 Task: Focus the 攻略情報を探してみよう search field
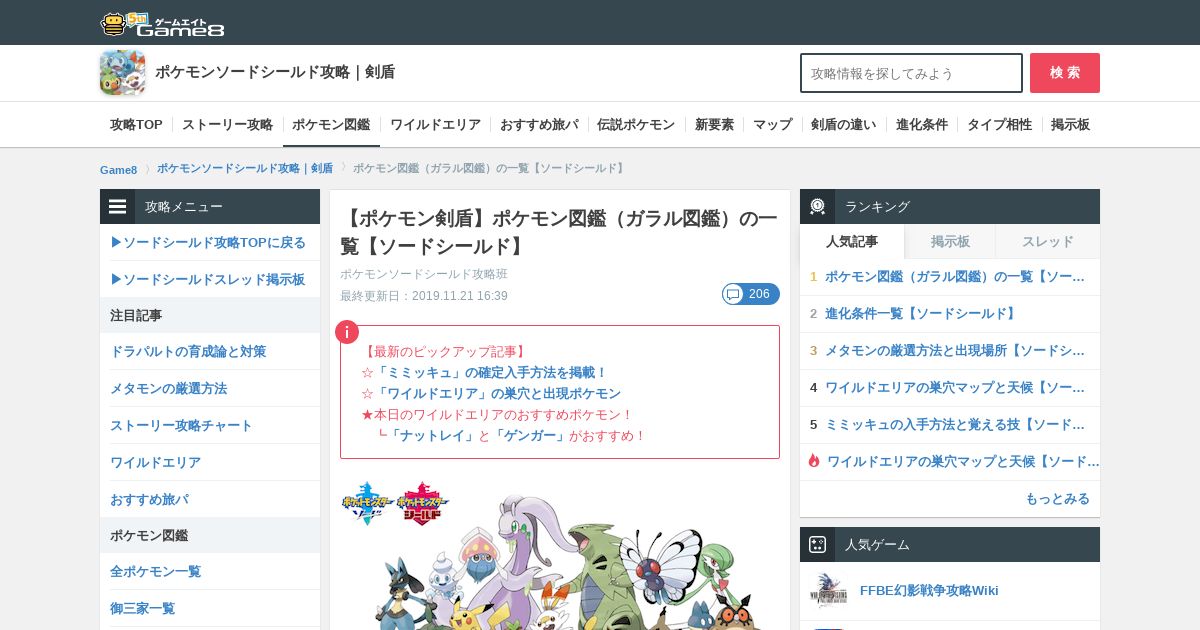coord(911,73)
